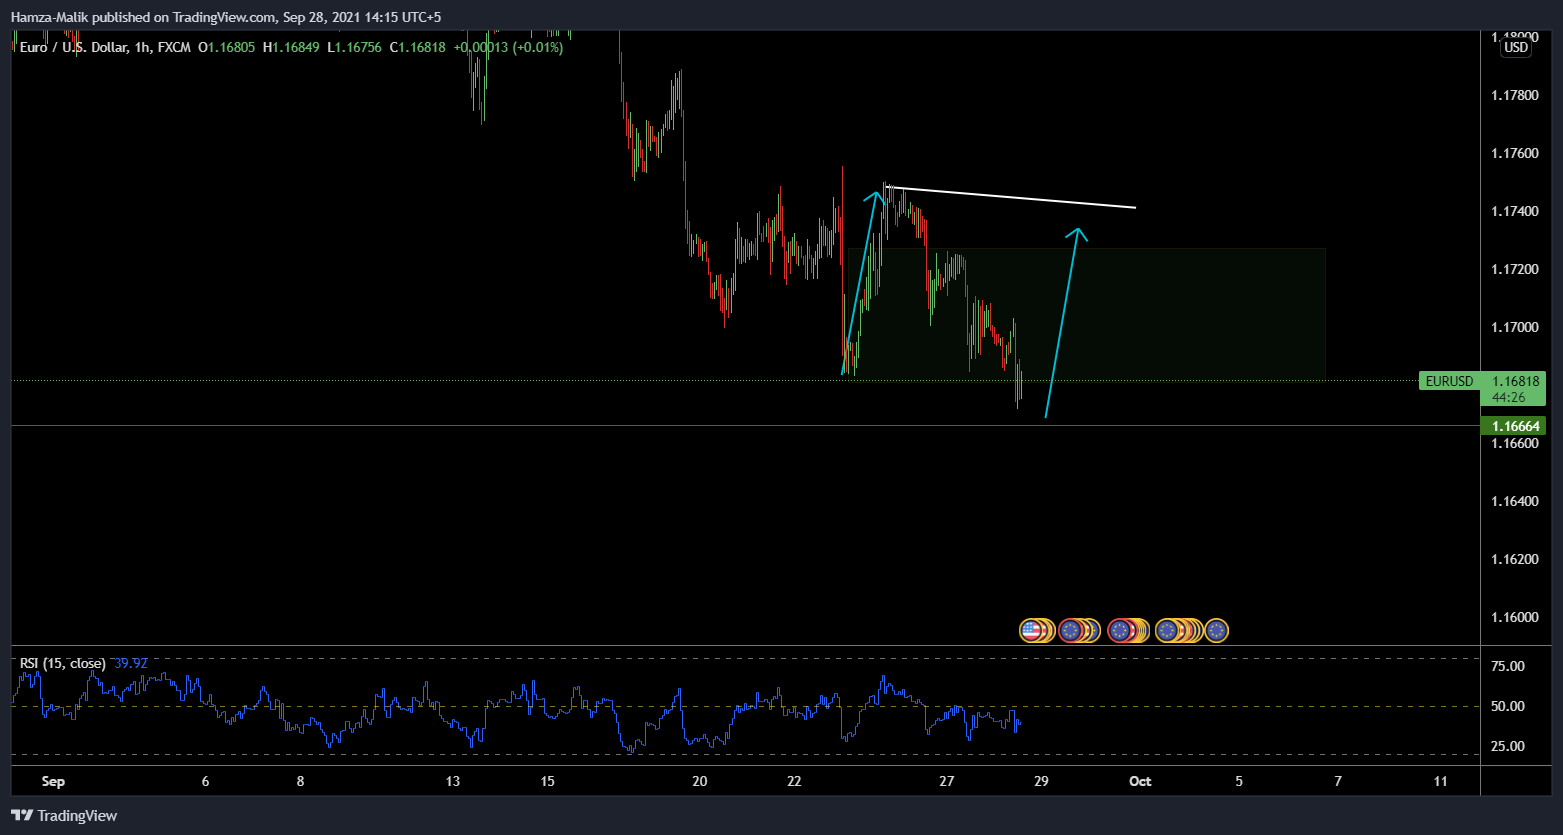The height and width of the screenshot is (835, 1563).
Task: Click the date label 13 on time axis
Action: tap(452, 781)
